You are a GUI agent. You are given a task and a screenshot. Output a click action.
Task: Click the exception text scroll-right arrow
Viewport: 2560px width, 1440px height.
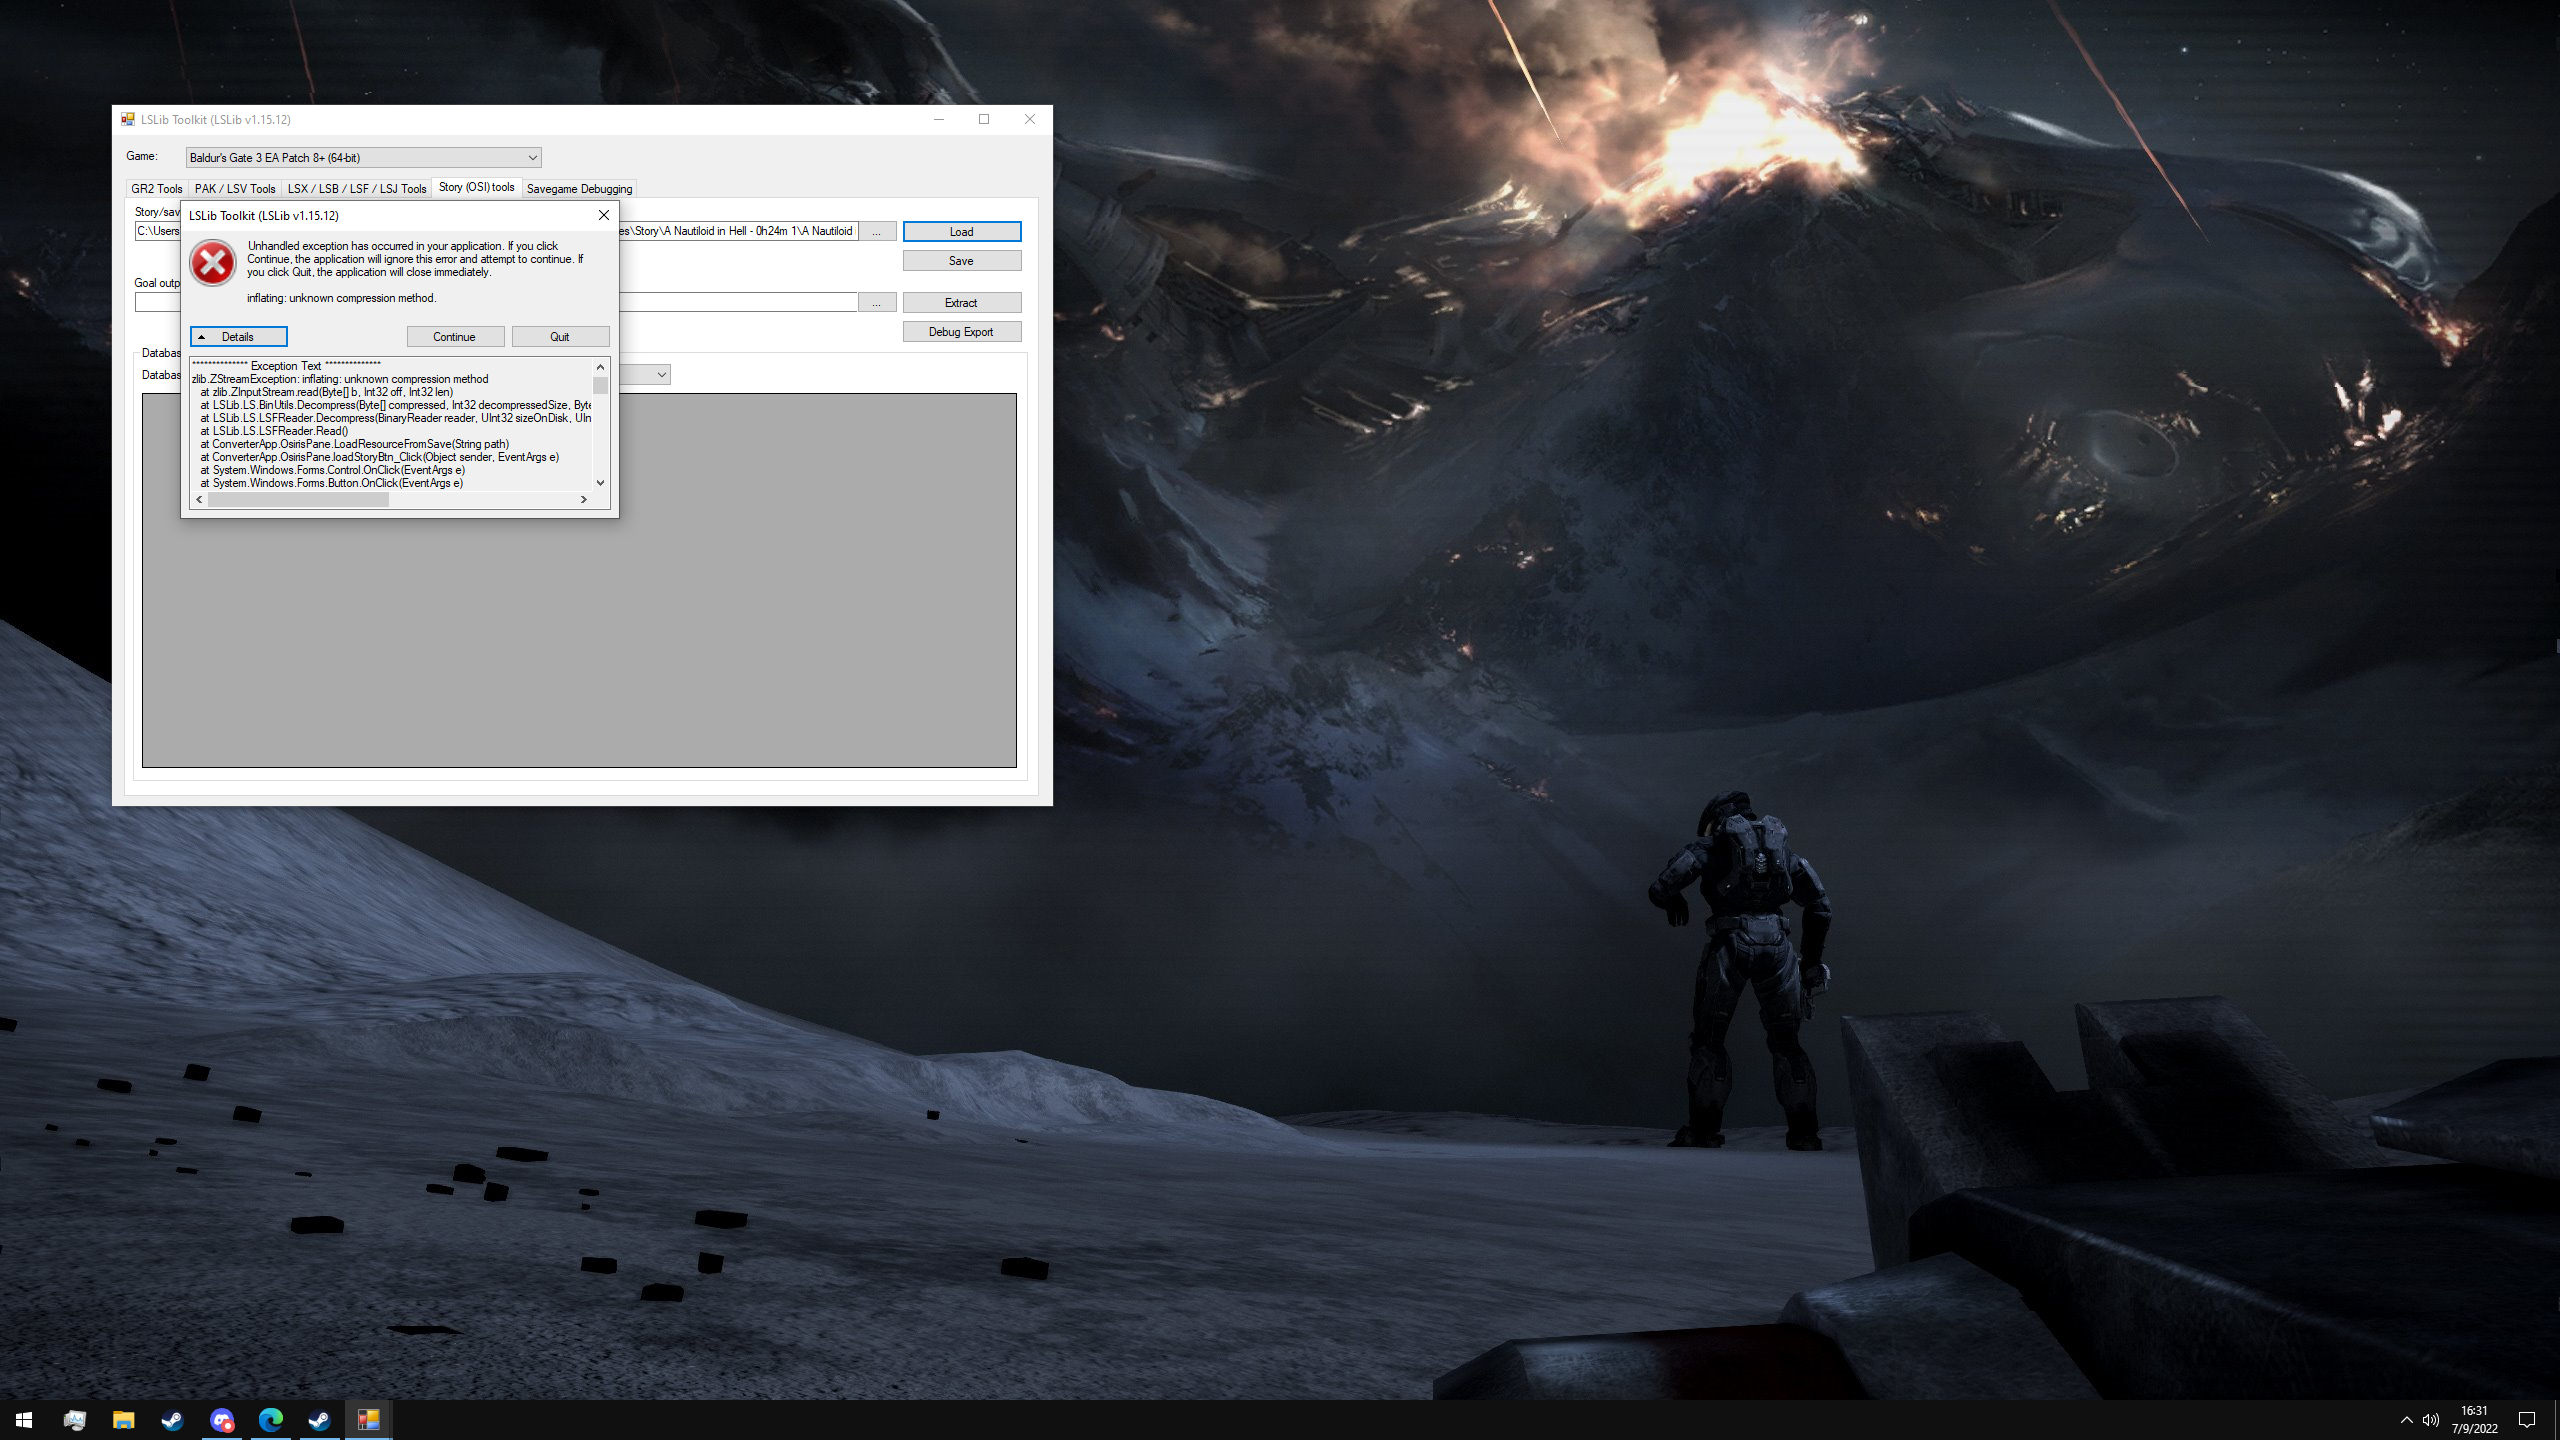point(583,500)
